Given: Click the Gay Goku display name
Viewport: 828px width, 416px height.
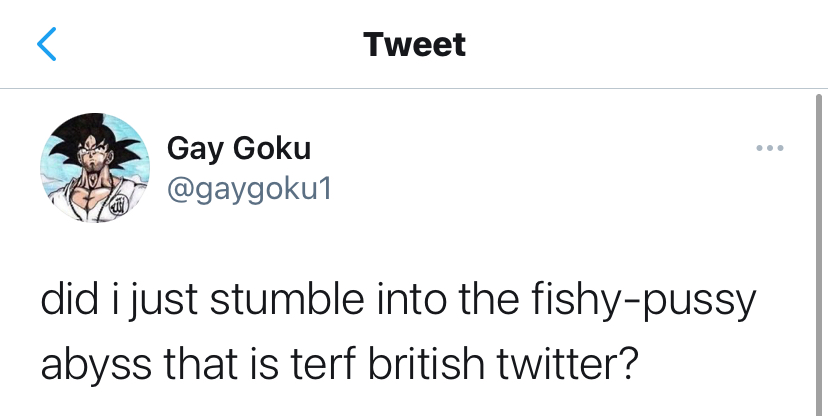Looking at the screenshot, I should (x=238, y=148).
